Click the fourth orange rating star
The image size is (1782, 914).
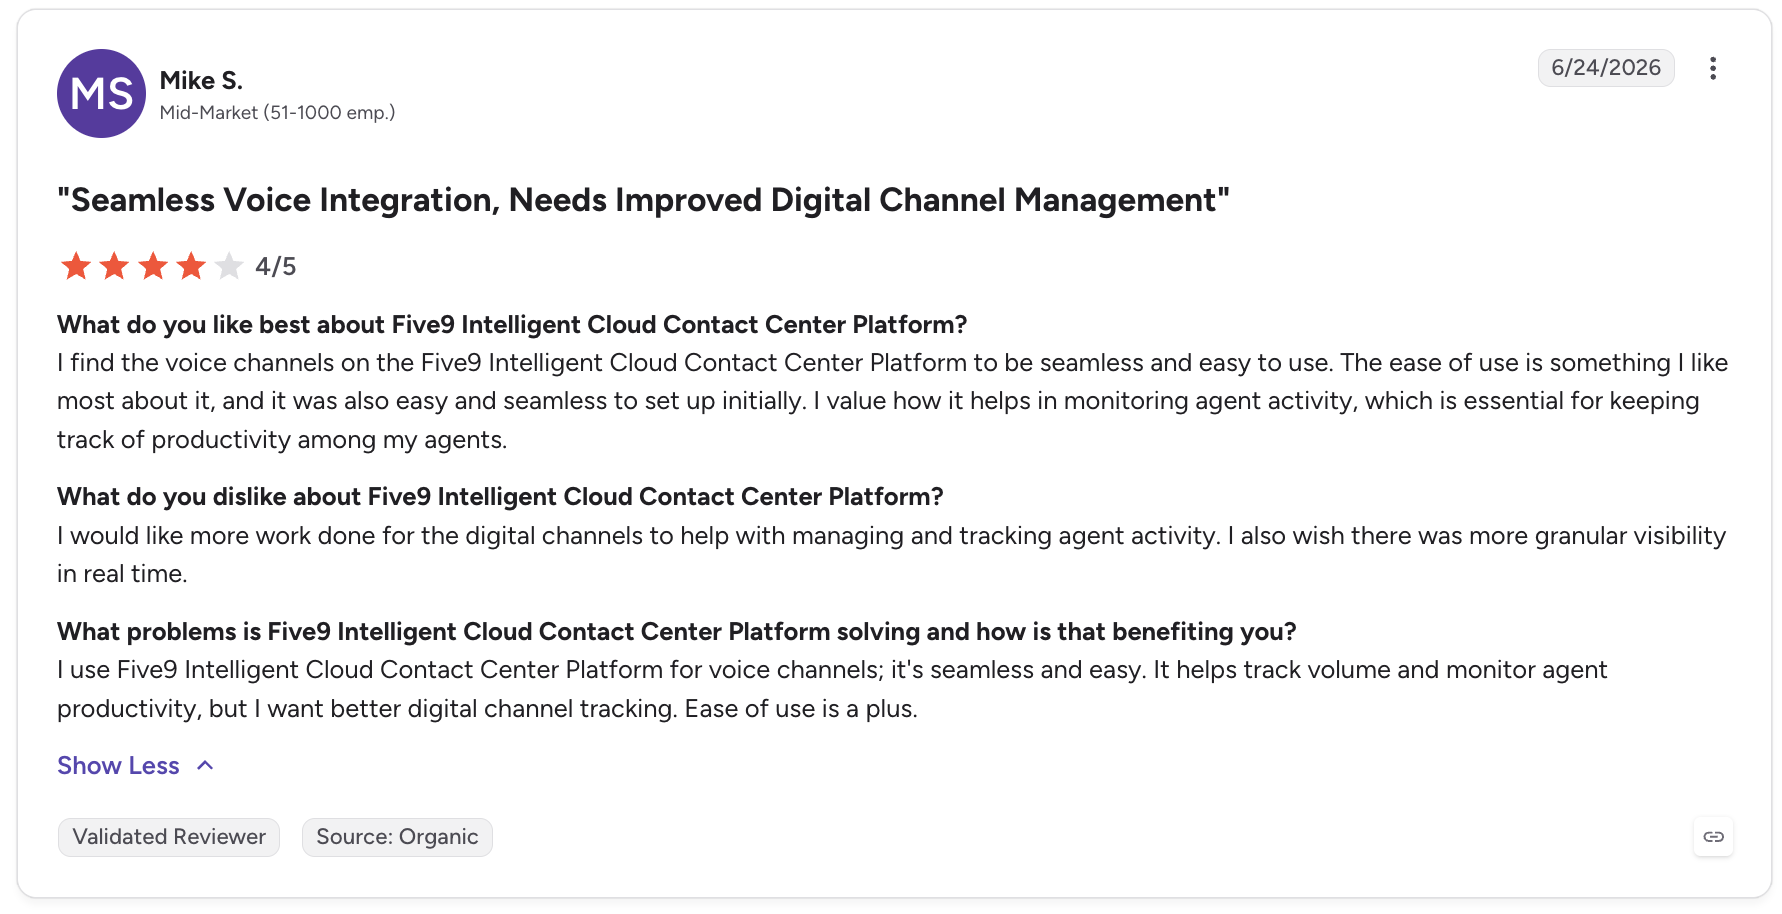pyautogui.click(x=190, y=266)
